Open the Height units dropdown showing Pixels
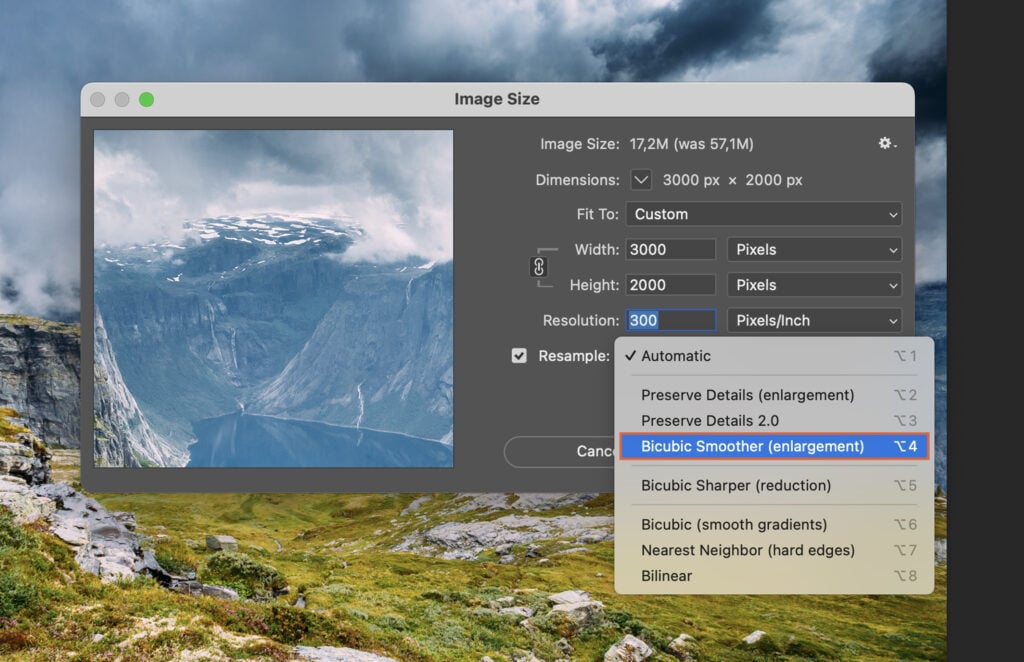Image resolution: width=1024 pixels, height=662 pixels. [814, 285]
